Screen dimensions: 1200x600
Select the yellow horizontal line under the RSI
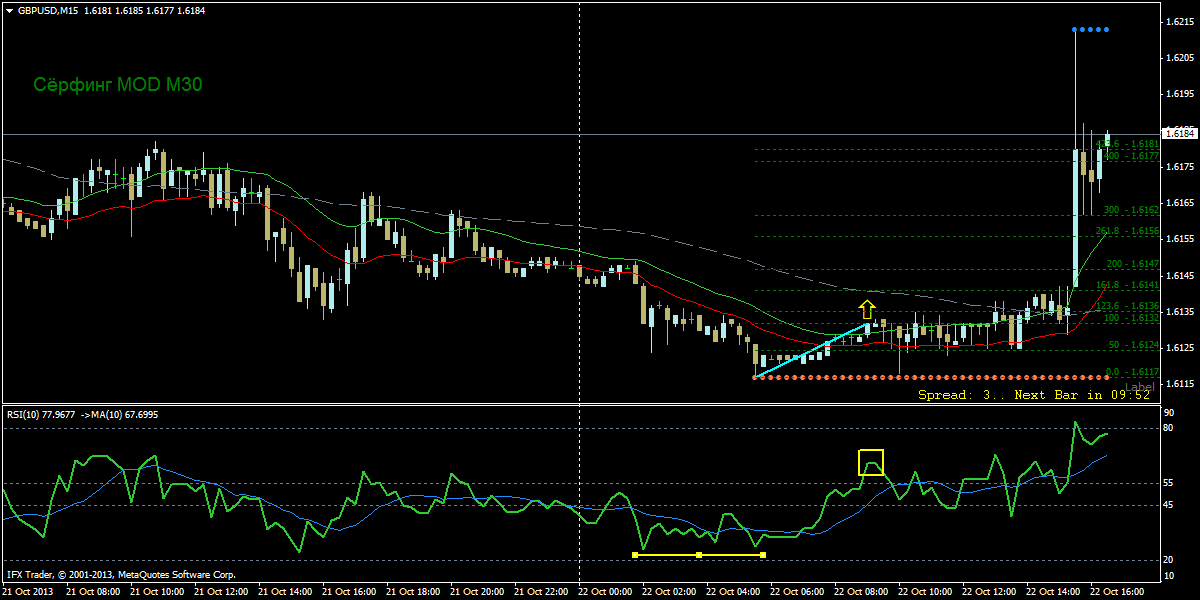coord(699,554)
